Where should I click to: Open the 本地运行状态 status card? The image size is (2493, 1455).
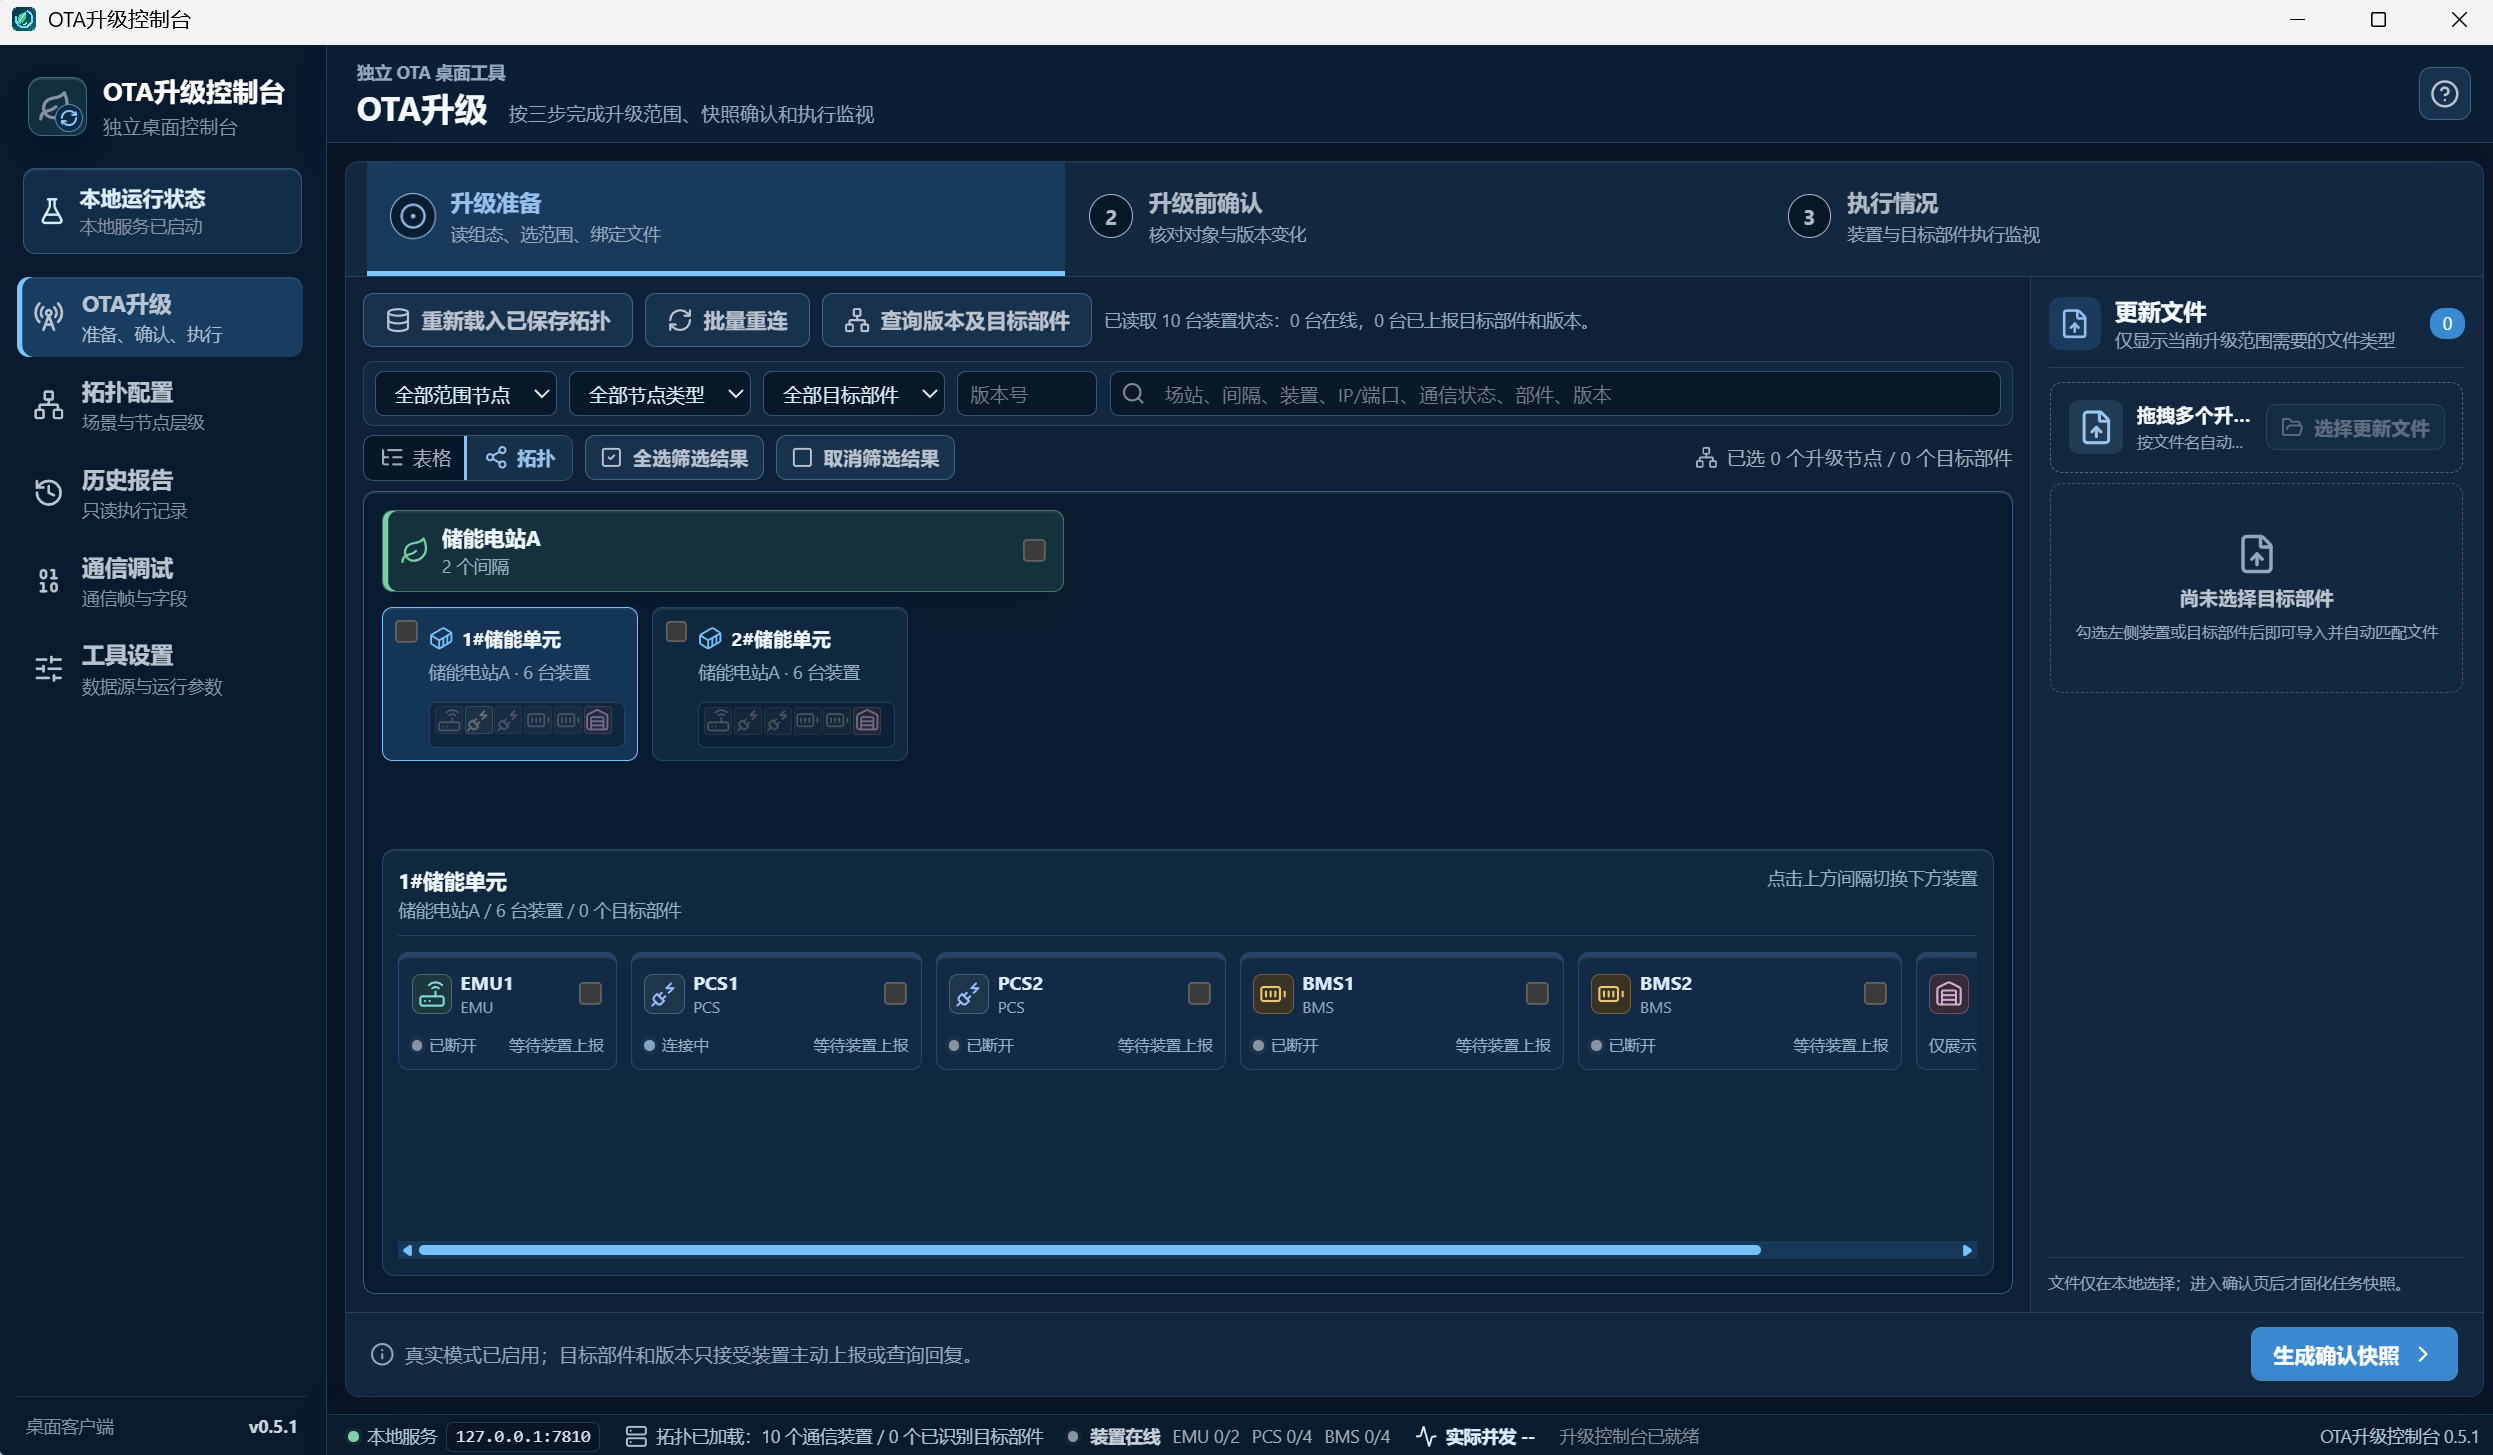point(162,211)
